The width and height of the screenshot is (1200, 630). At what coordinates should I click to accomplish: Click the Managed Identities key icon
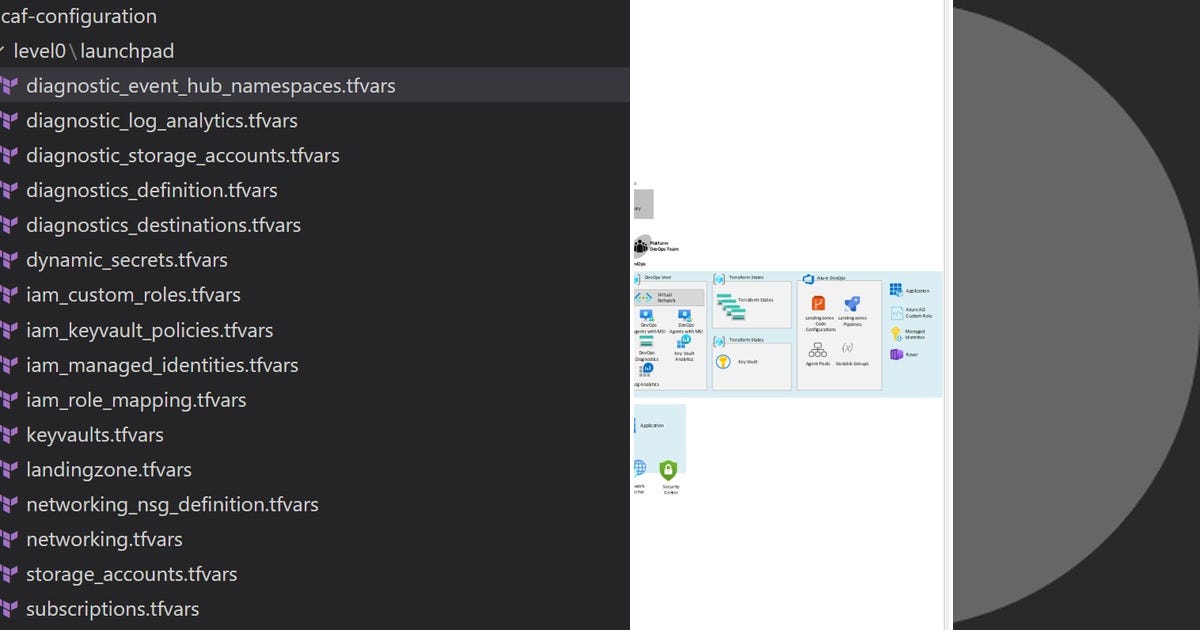click(x=896, y=334)
